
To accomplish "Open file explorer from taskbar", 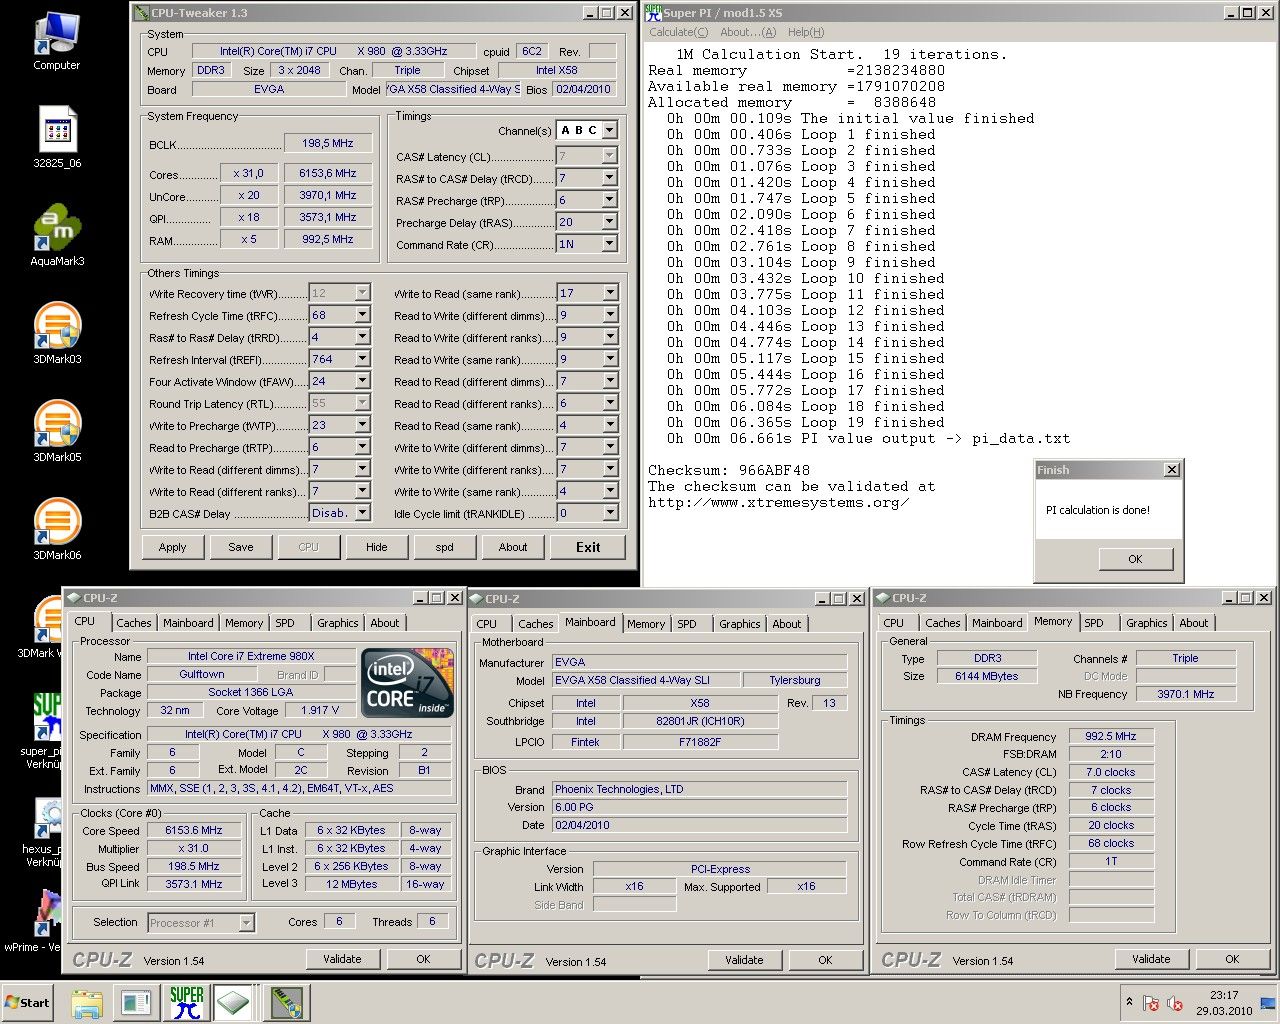I will 87,1003.
